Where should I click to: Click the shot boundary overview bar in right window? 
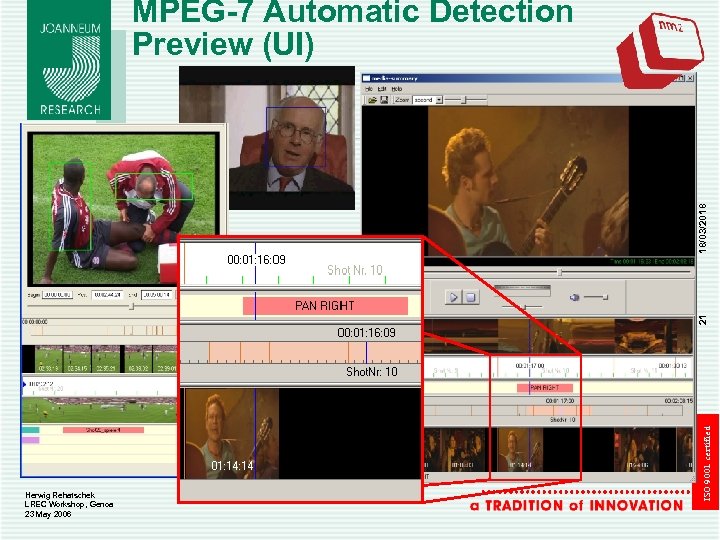[x=553, y=410]
